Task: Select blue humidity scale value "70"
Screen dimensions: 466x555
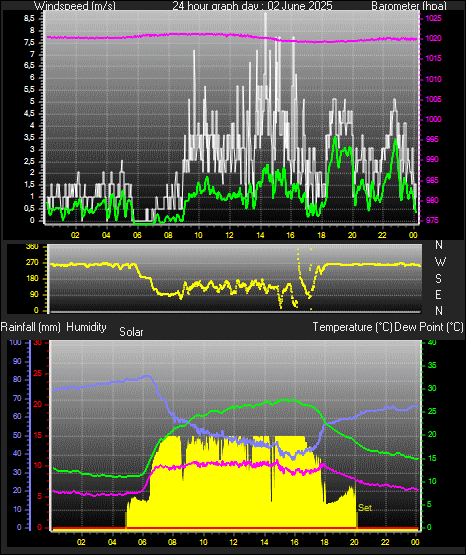Action: click(x=17, y=398)
